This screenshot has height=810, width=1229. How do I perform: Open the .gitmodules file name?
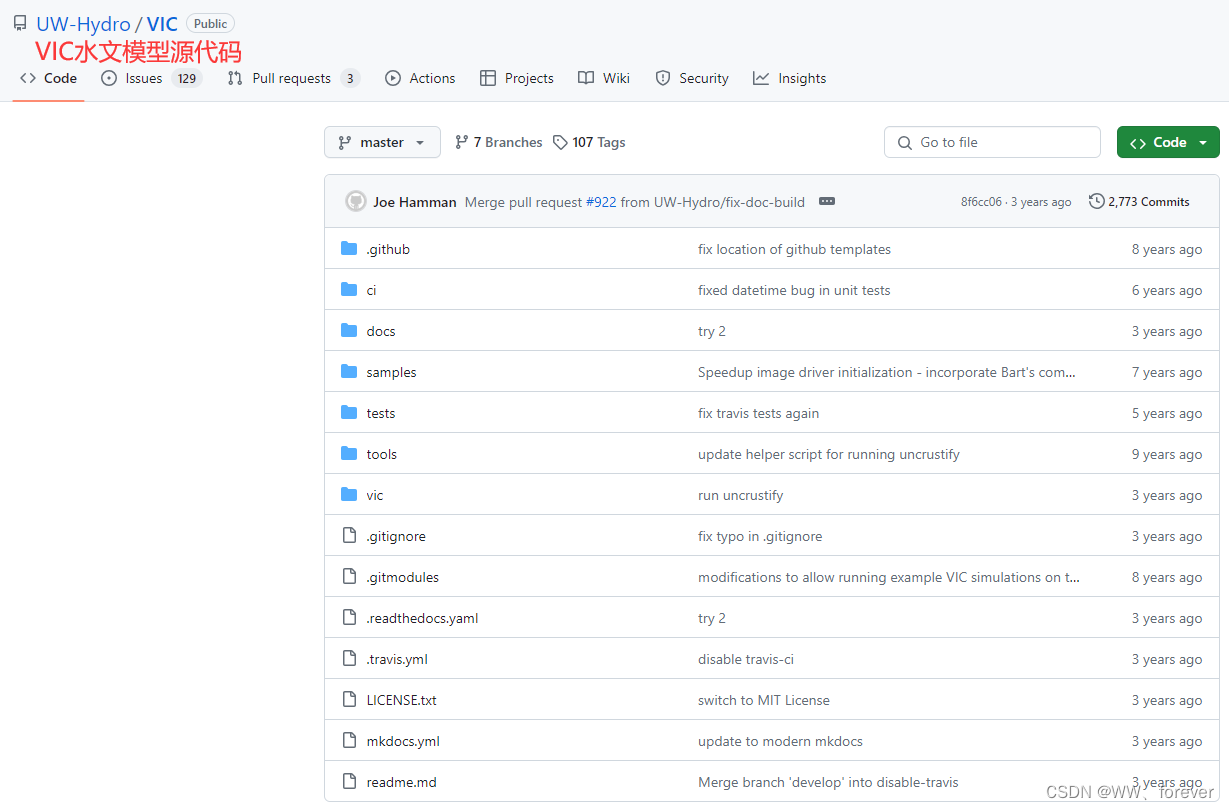pyautogui.click(x=403, y=577)
